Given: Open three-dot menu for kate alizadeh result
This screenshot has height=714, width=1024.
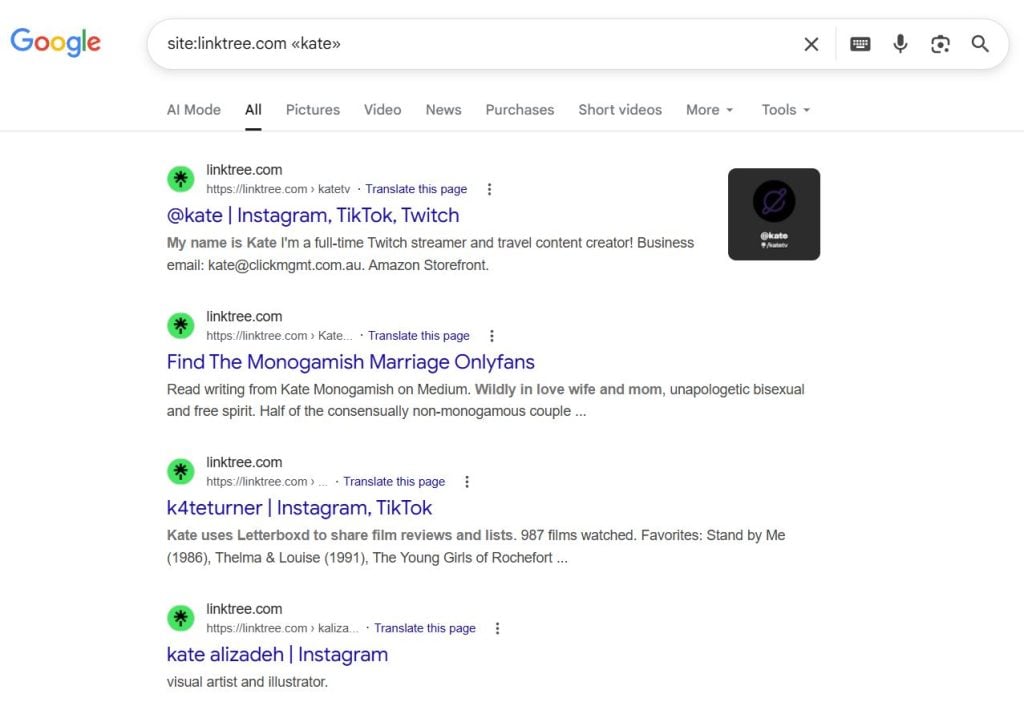Looking at the screenshot, I should [497, 628].
